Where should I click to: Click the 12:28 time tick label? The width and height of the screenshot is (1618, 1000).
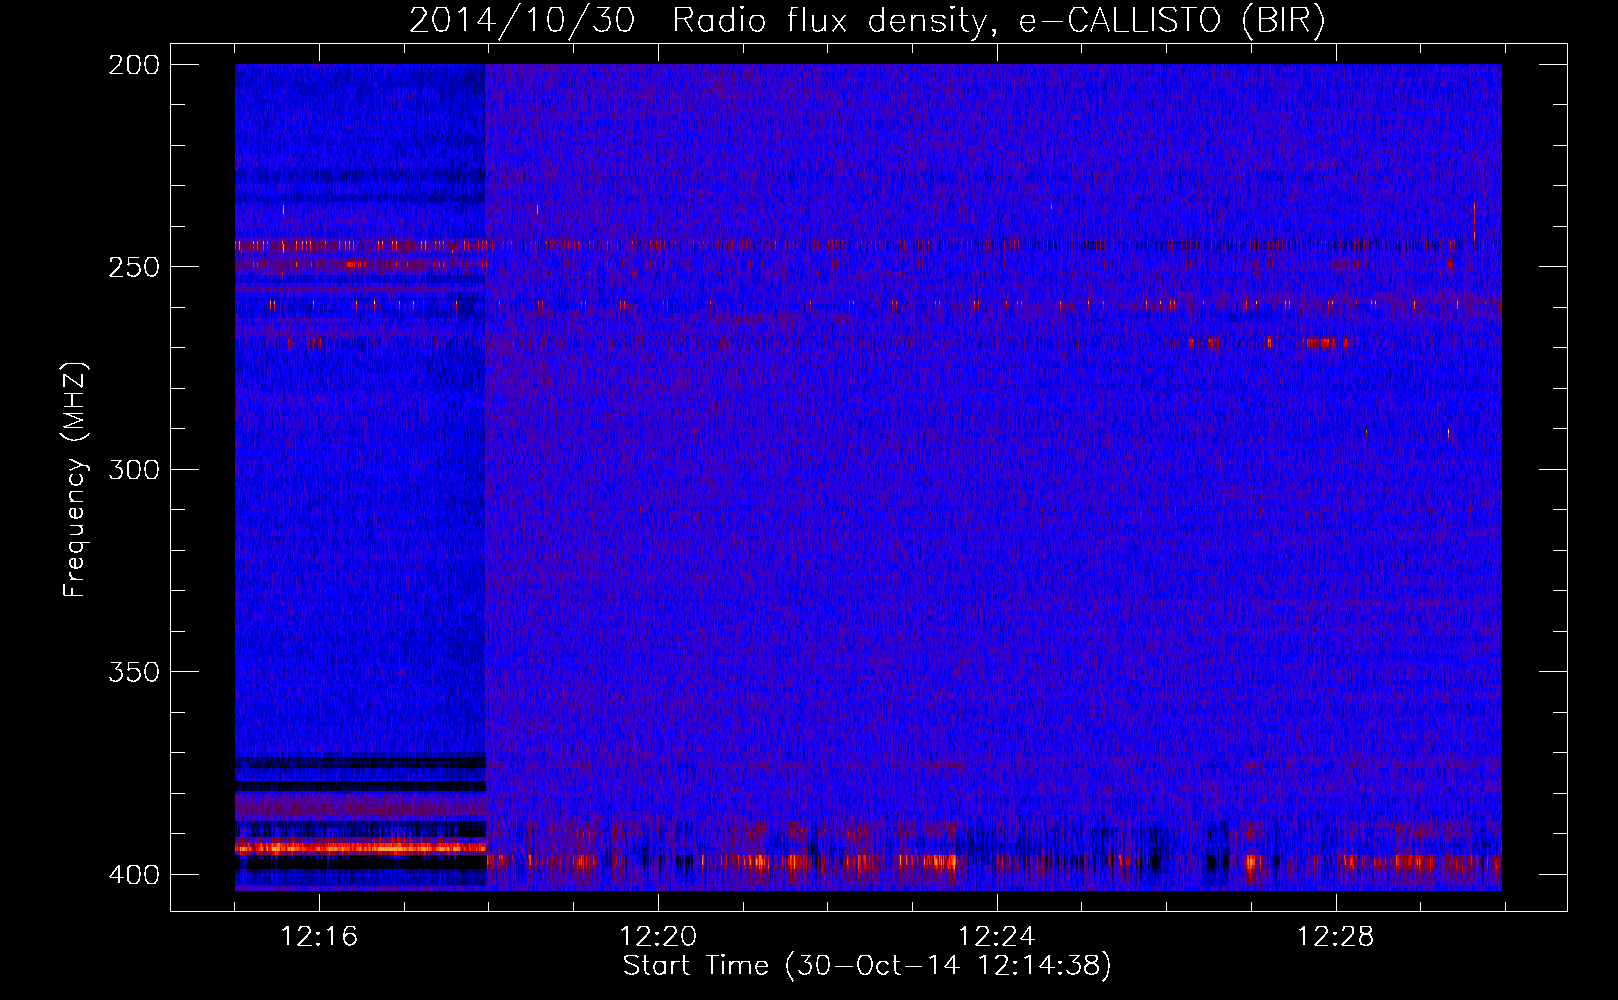(1336, 937)
